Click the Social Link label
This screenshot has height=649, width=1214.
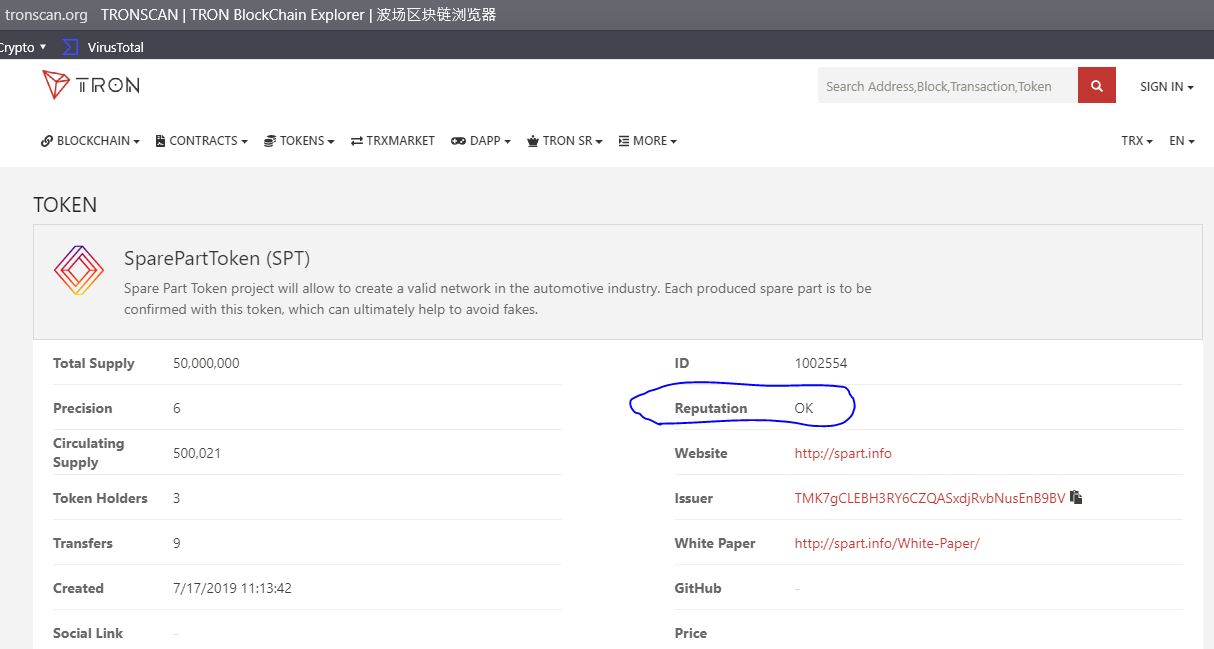click(88, 633)
